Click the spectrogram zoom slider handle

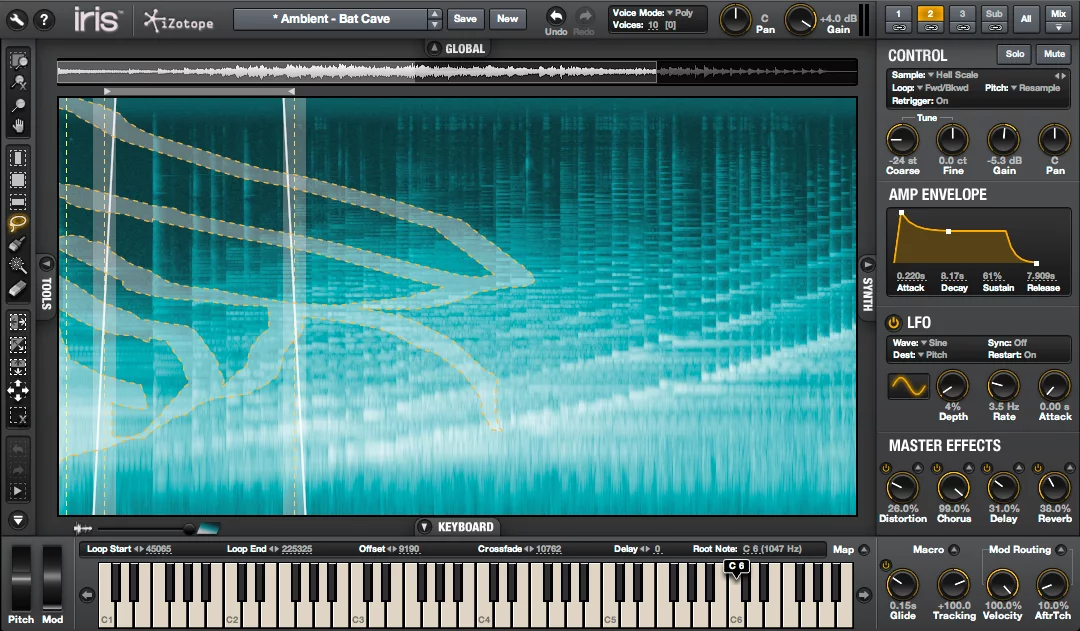[189, 528]
